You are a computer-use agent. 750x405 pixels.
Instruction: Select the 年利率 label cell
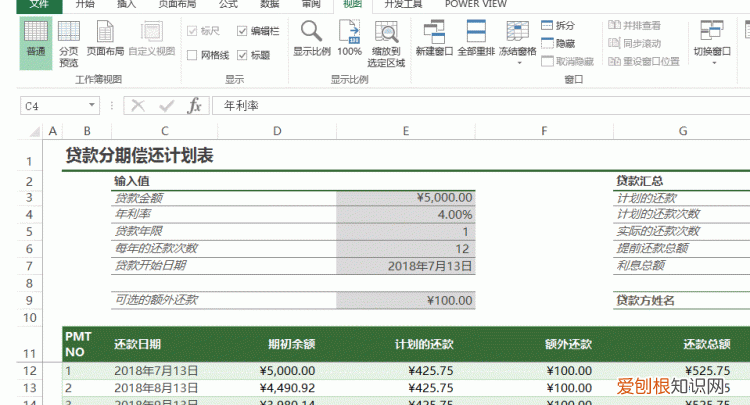point(165,215)
